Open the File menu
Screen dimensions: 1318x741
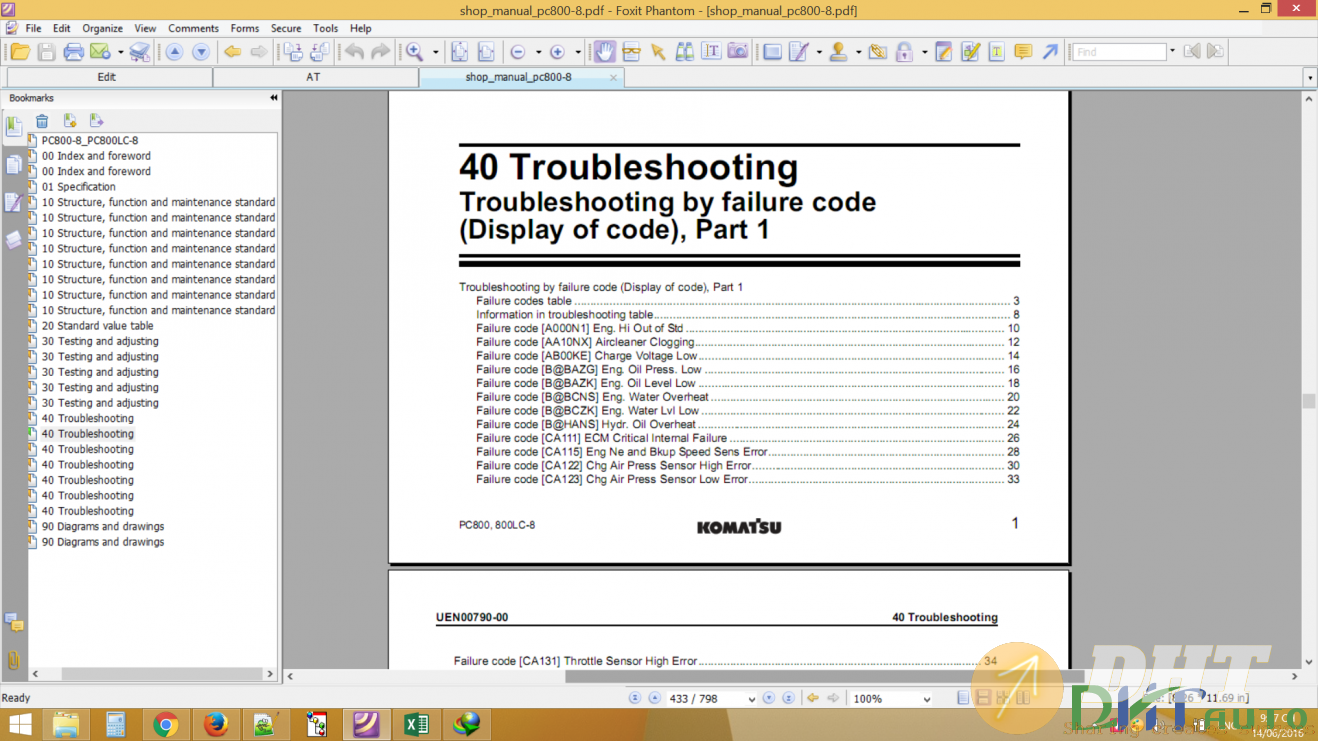pyautogui.click(x=33, y=28)
